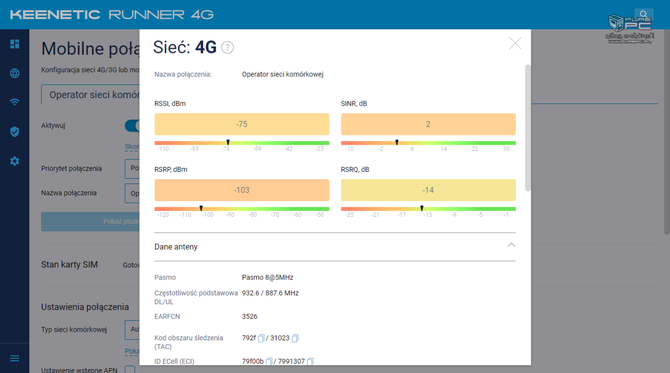Copy the ECI hex value 79f00b
Viewport: 670px width, 373px height.
(x=269, y=361)
